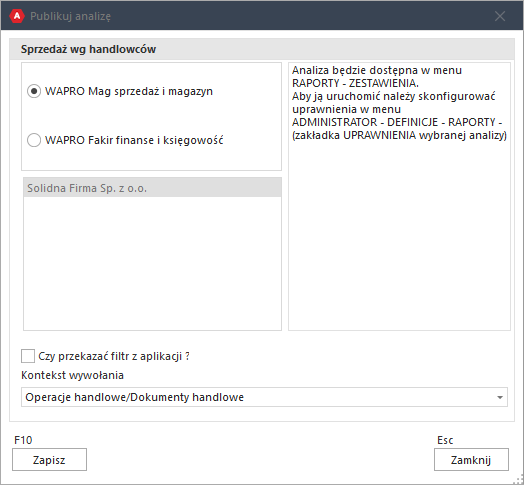Select Solidna Firma Sp. z o.o. in the list
Screen dimensions: 524x485
152,188
